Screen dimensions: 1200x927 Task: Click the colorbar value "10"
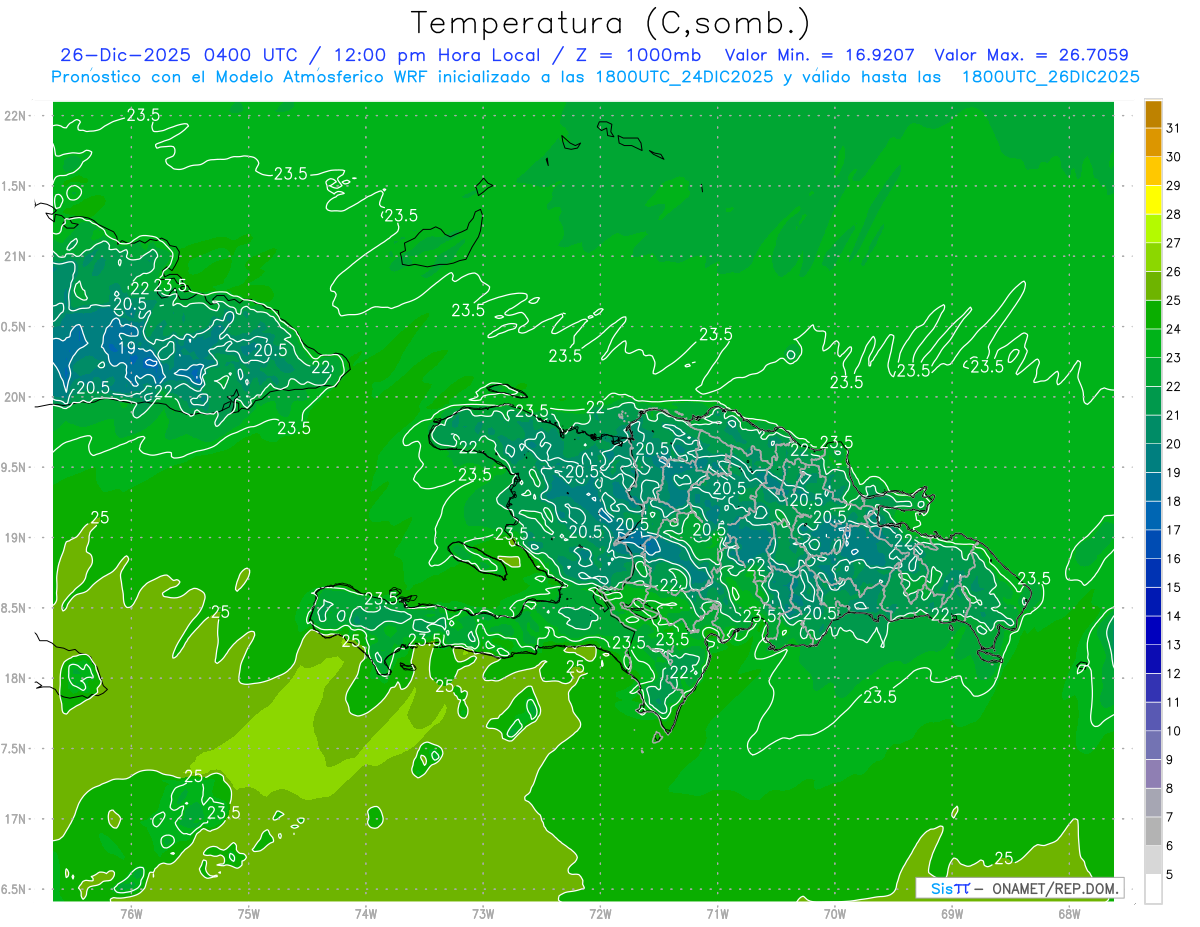tap(1174, 731)
